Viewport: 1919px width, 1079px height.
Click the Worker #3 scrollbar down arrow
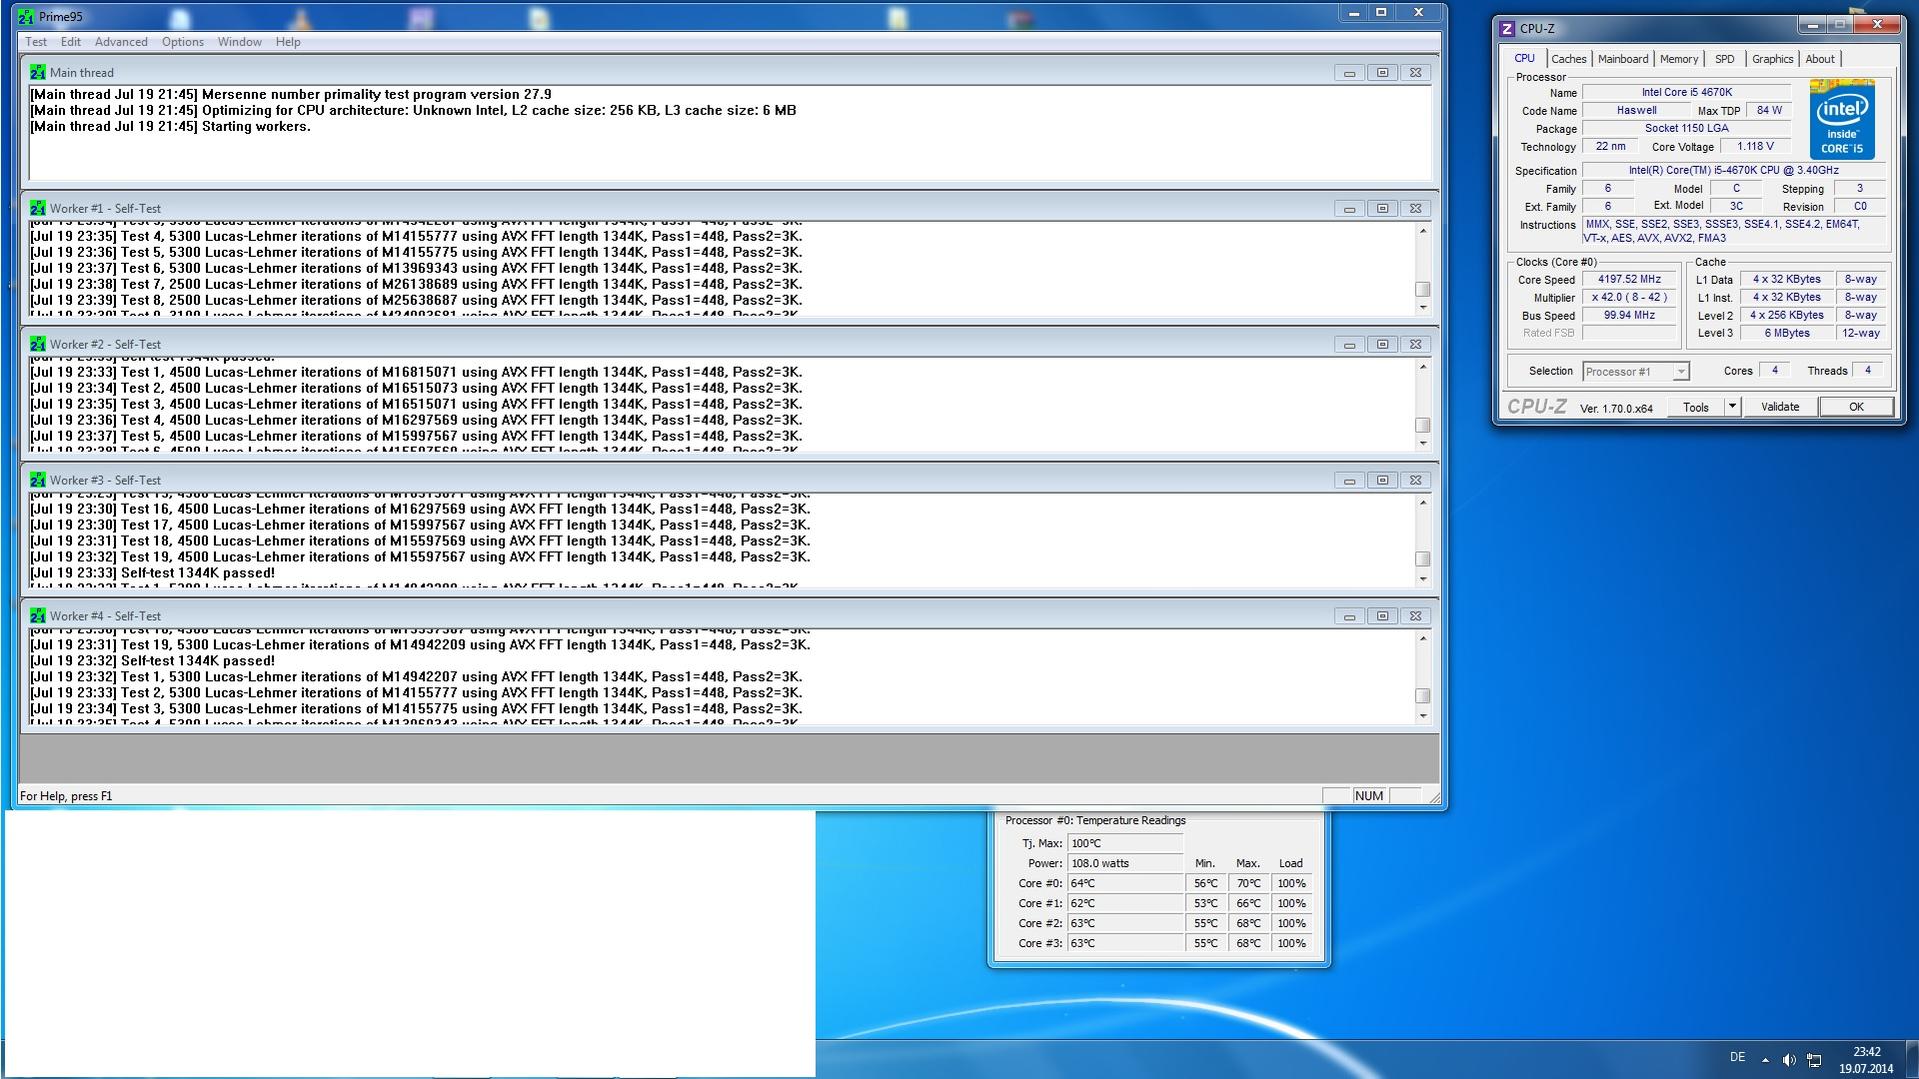pos(1423,579)
